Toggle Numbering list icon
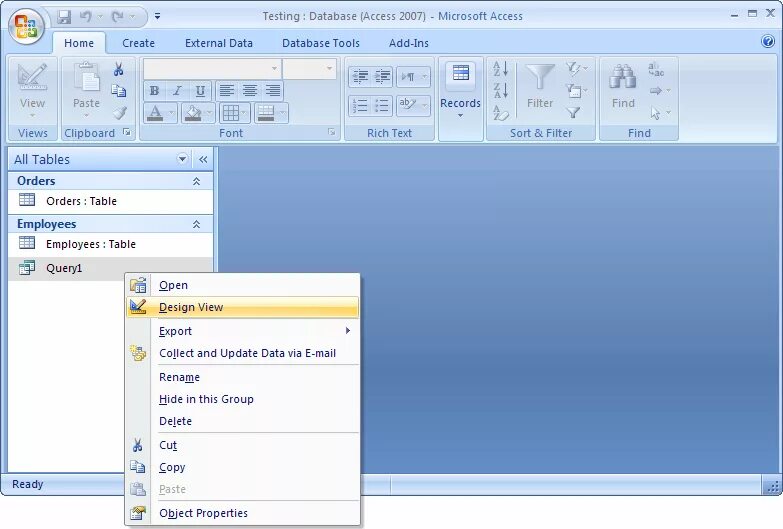 click(x=360, y=105)
